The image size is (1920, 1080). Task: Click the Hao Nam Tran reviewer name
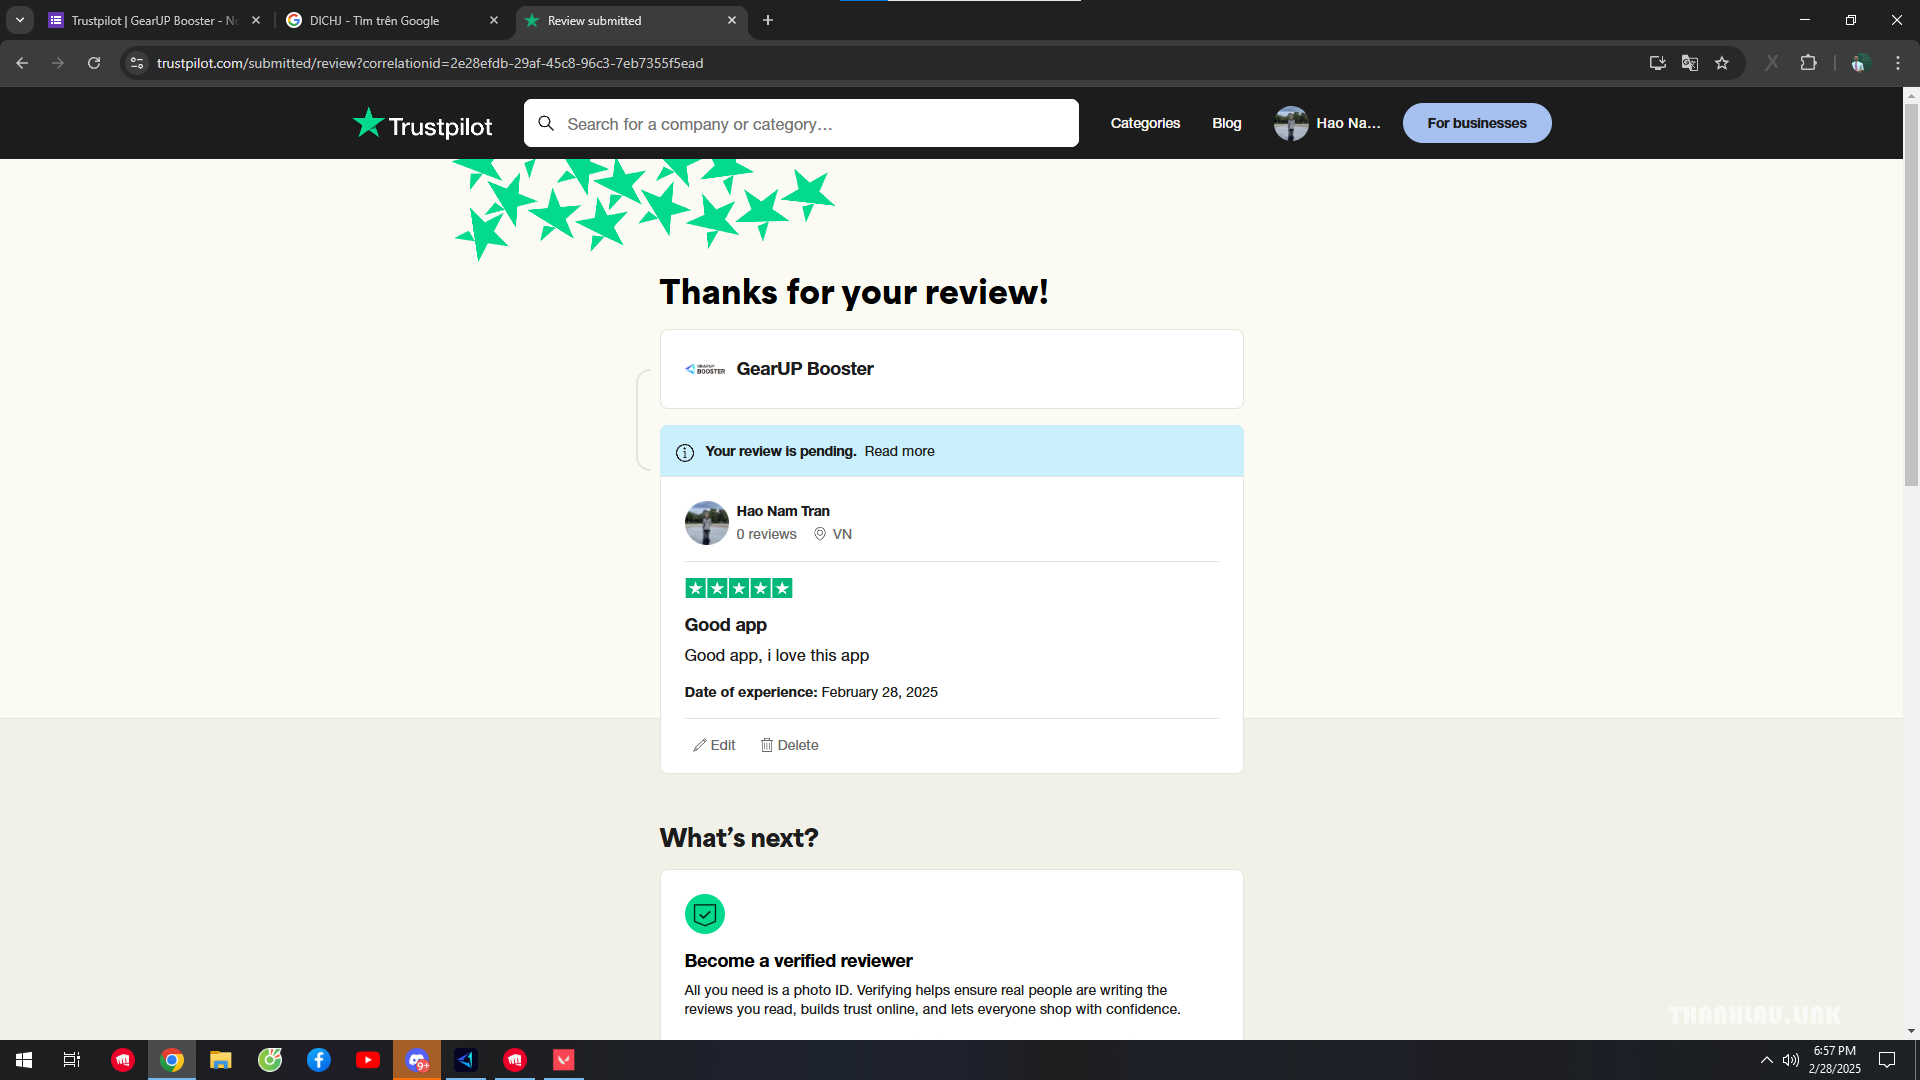(783, 511)
